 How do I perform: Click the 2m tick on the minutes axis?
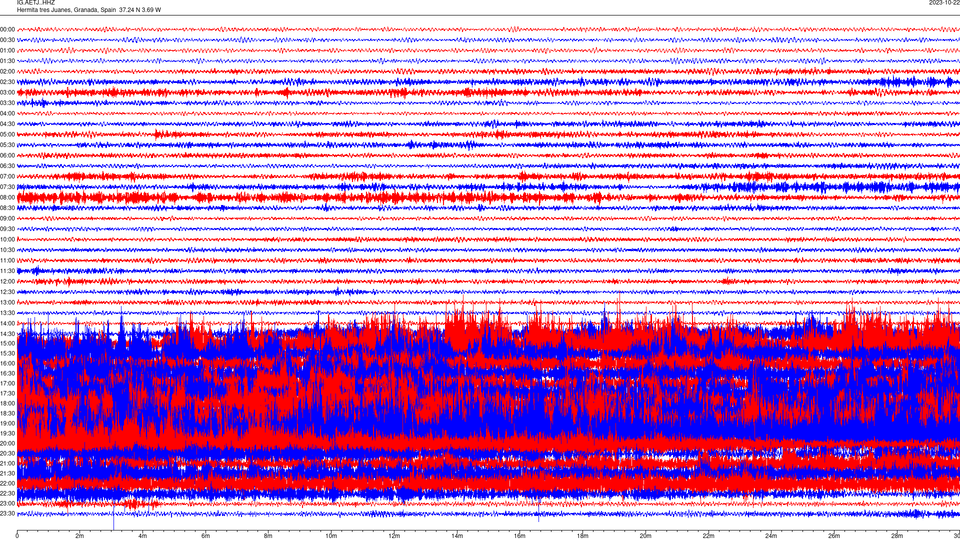[80, 536]
